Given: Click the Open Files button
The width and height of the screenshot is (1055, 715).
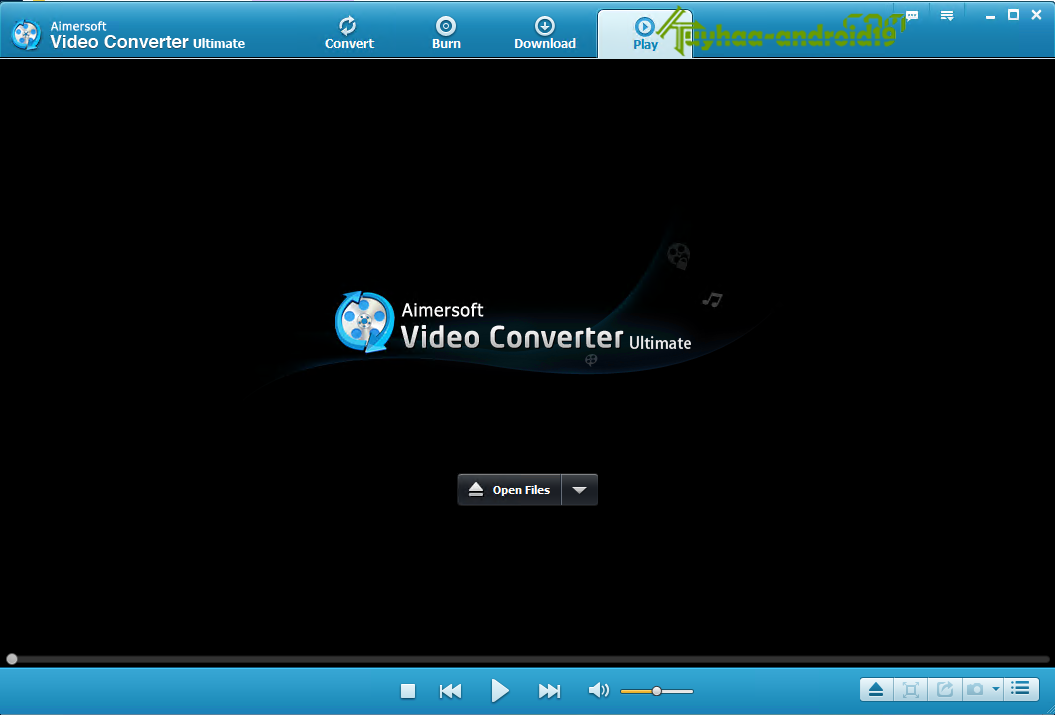Looking at the screenshot, I should click(510, 489).
